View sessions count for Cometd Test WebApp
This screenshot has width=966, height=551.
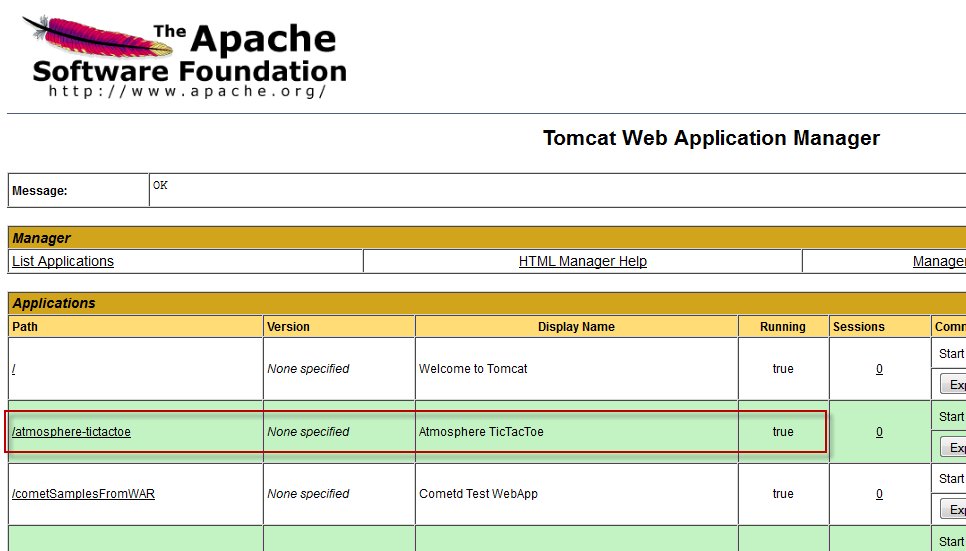tap(879, 494)
